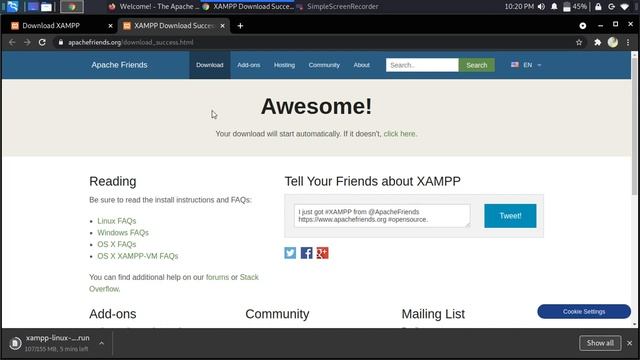Click the 10:20 PM clock in panel
640x360 pixels.
[519, 7]
